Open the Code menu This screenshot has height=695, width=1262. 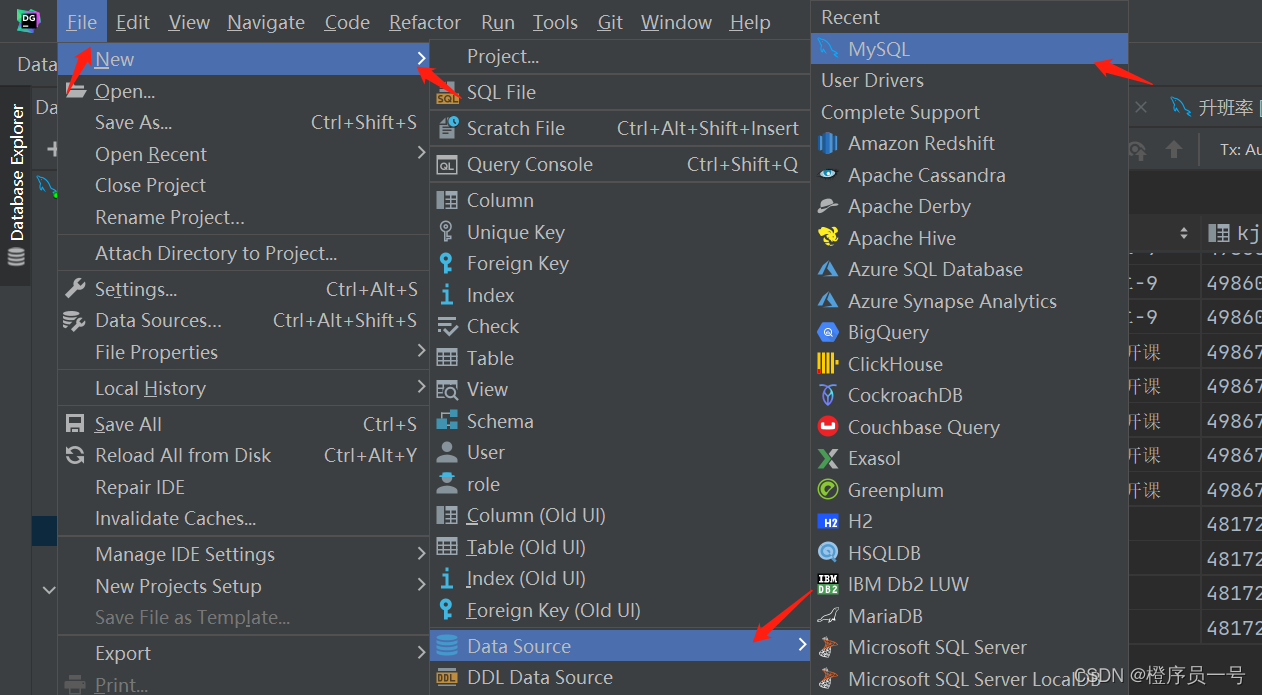click(347, 22)
